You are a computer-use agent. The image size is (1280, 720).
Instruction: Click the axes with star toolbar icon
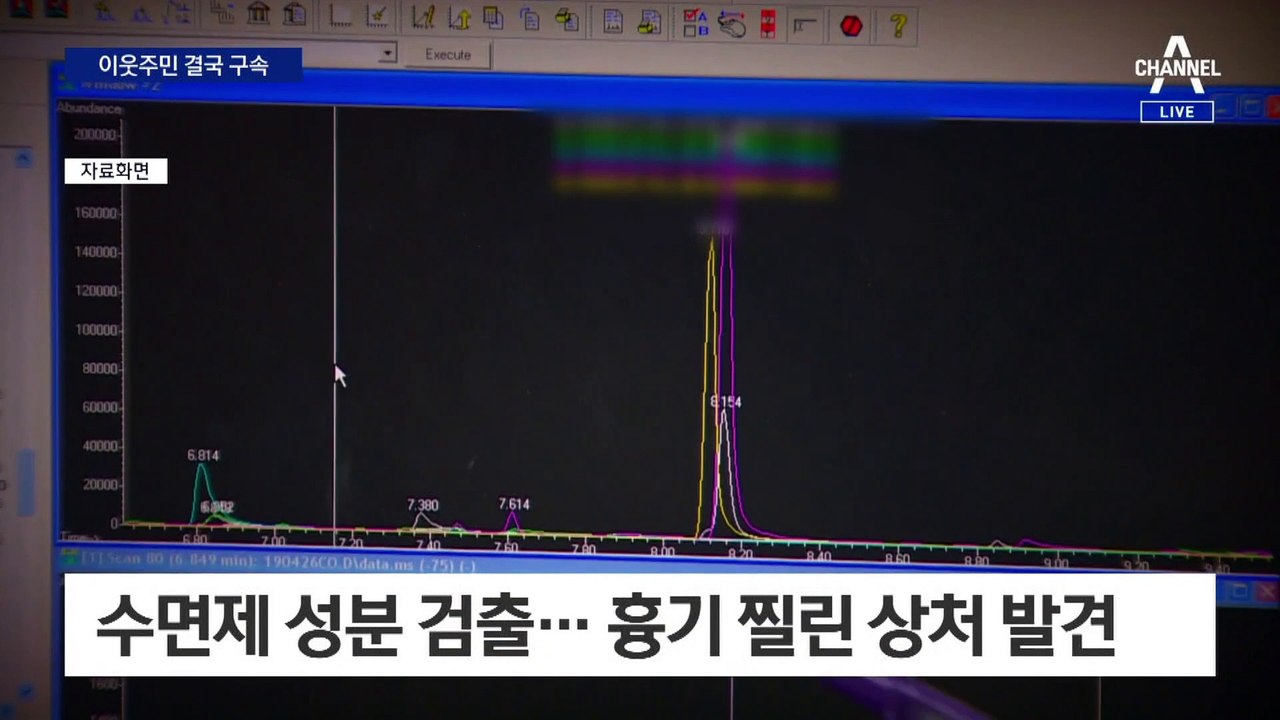tap(377, 16)
